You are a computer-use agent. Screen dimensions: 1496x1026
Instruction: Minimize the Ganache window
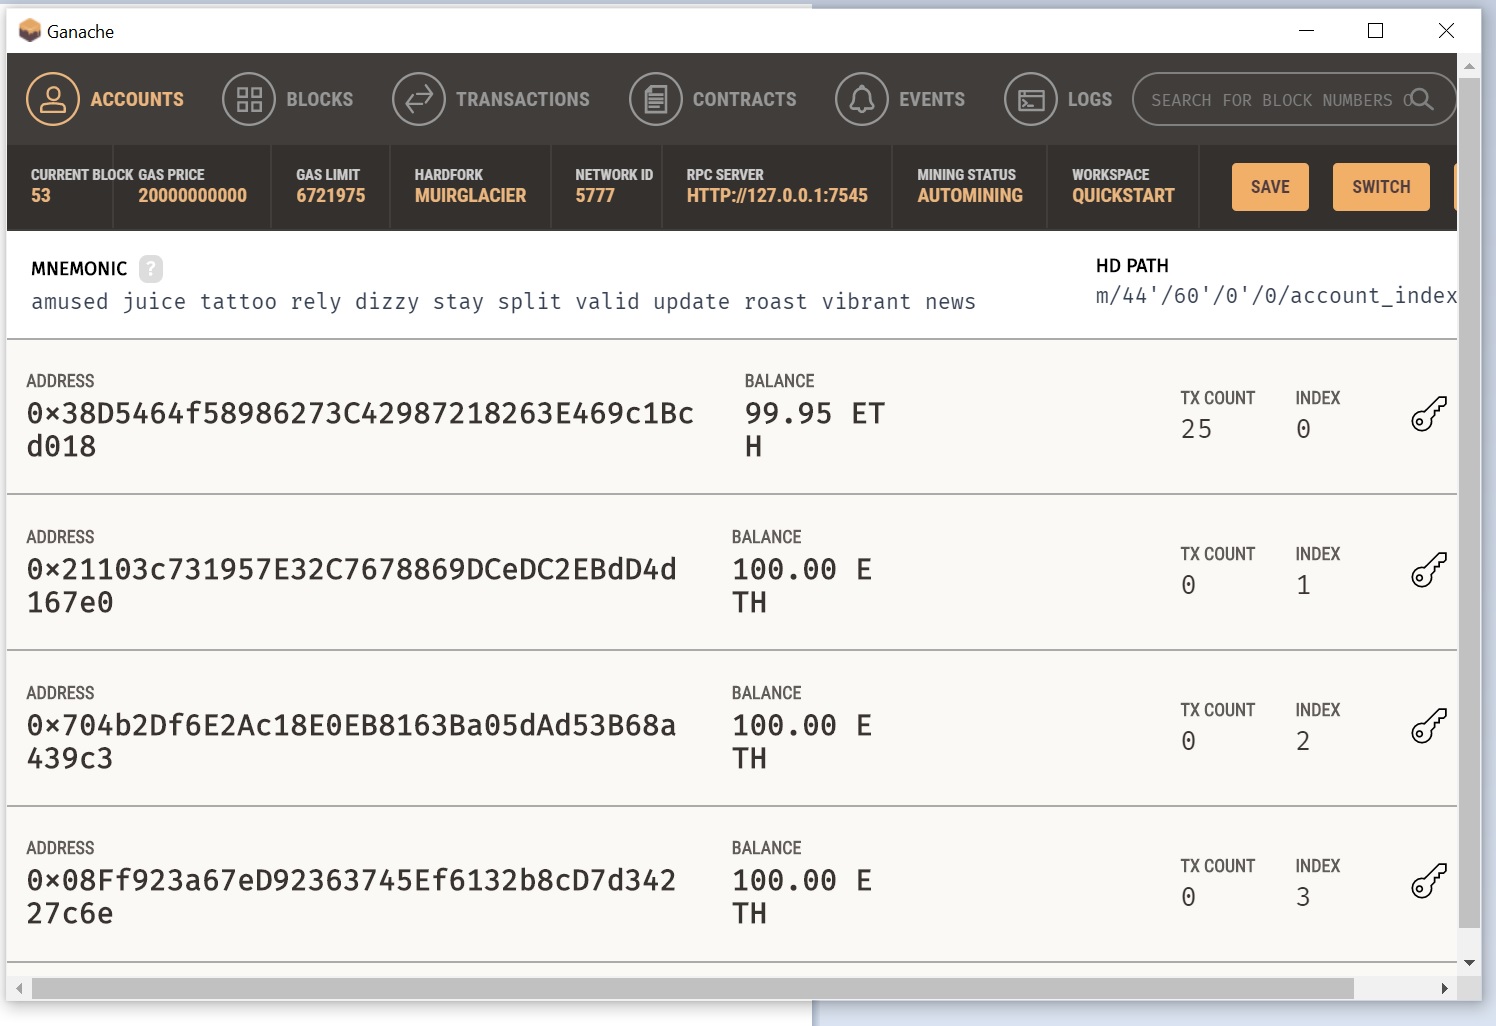click(x=1306, y=31)
